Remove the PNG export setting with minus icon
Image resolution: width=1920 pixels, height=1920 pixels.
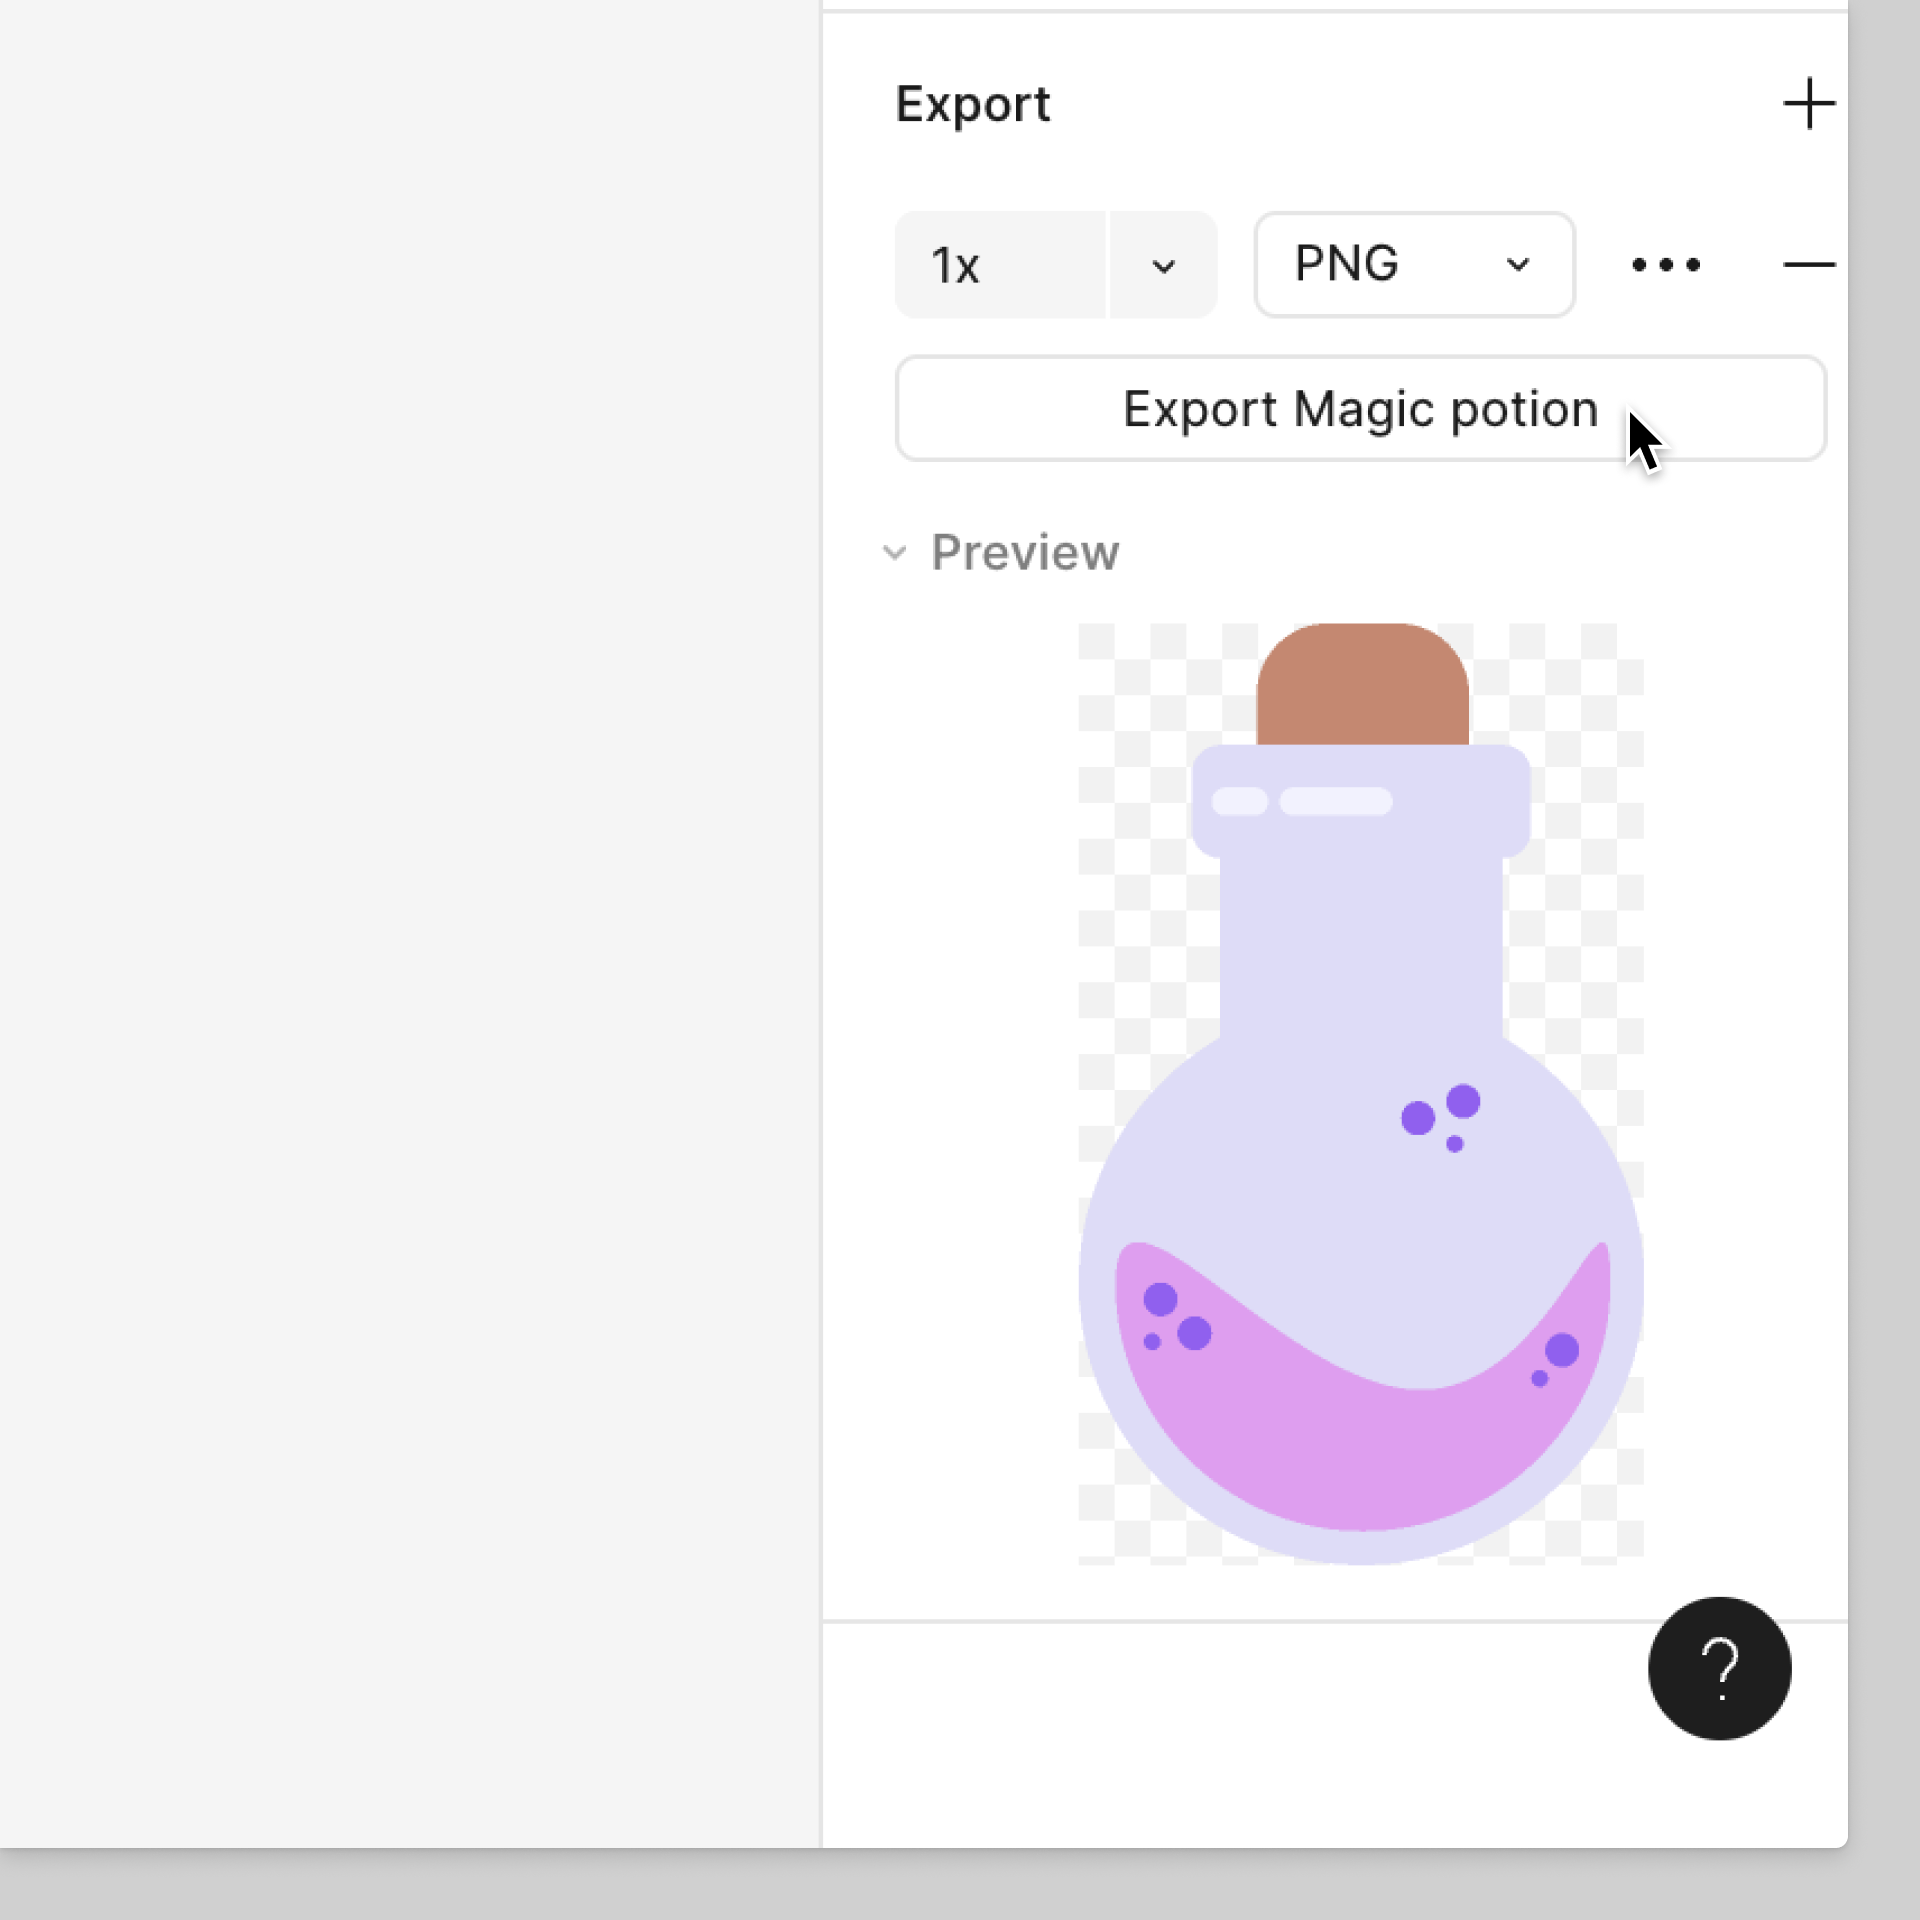coord(1808,265)
